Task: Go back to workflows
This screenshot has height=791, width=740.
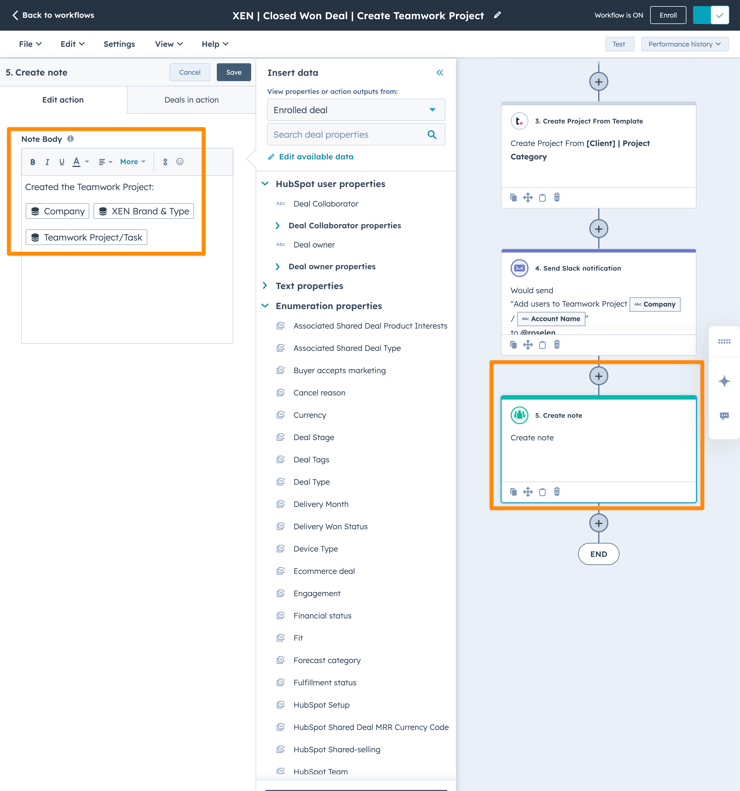Action: [x=53, y=15]
